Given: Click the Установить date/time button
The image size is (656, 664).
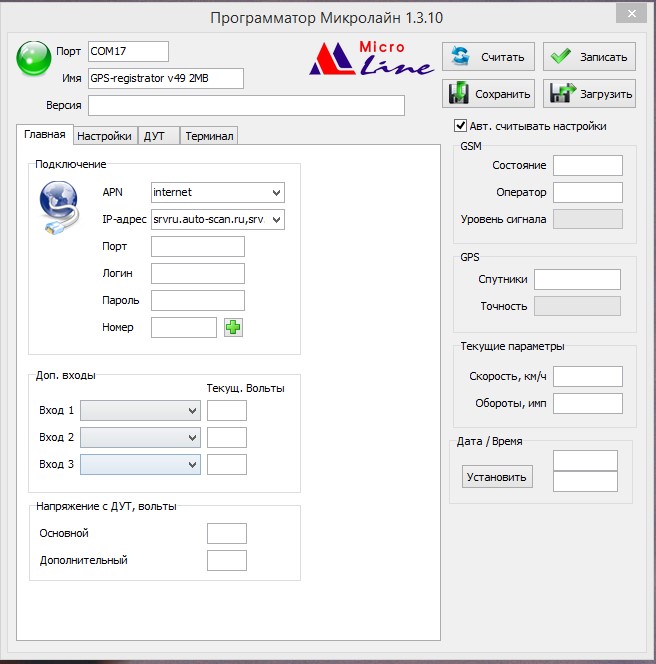Looking at the screenshot, I should click(x=497, y=477).
